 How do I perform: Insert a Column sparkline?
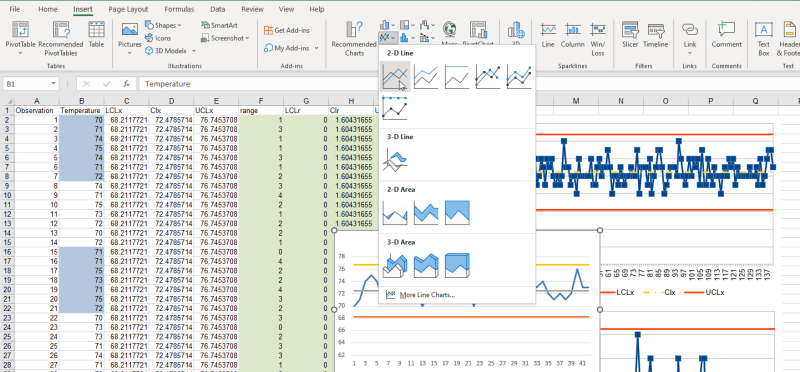(x=572, y=35)
